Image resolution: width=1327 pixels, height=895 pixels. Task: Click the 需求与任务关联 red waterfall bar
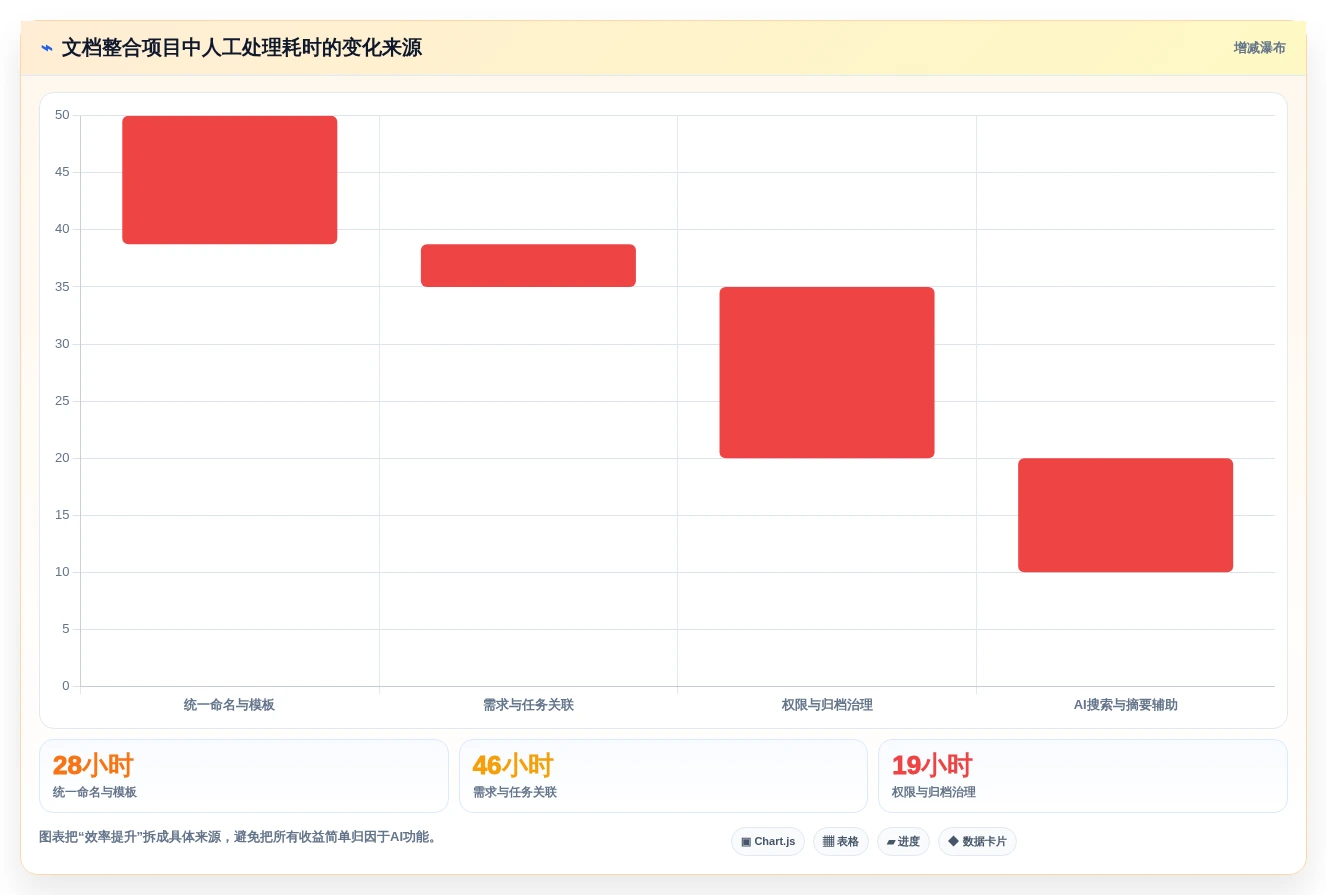click(528, 266)
